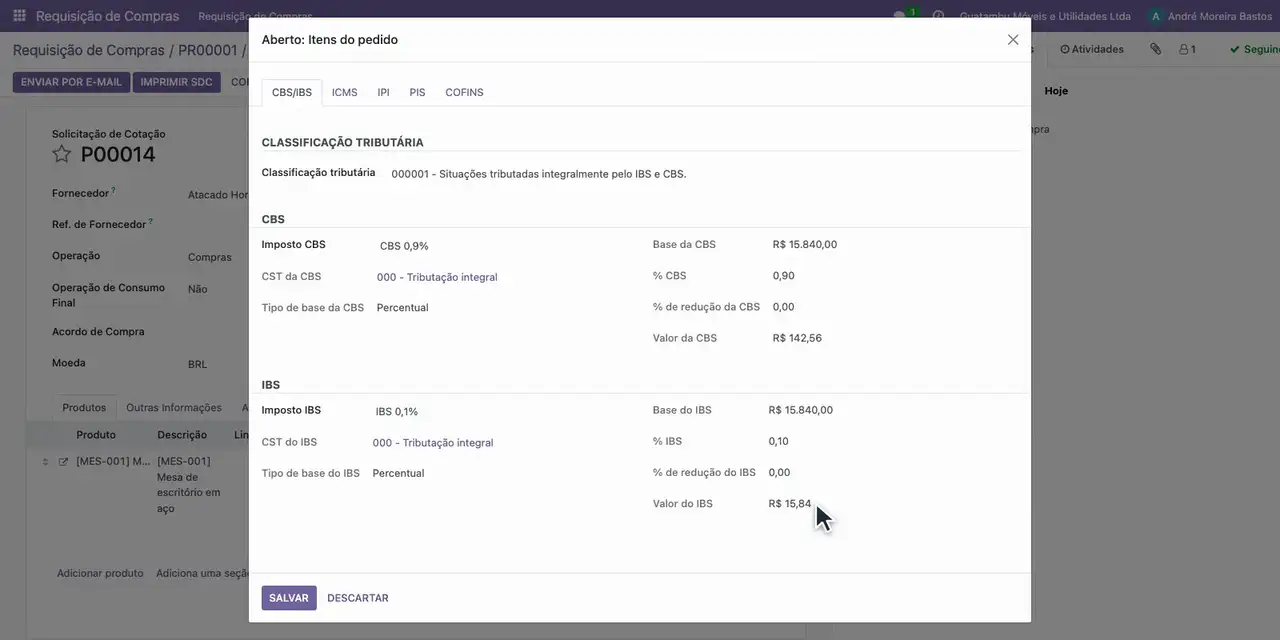Click the Descartar button
The width and height of the screenshot is (1280, 640).
(358, 598)
